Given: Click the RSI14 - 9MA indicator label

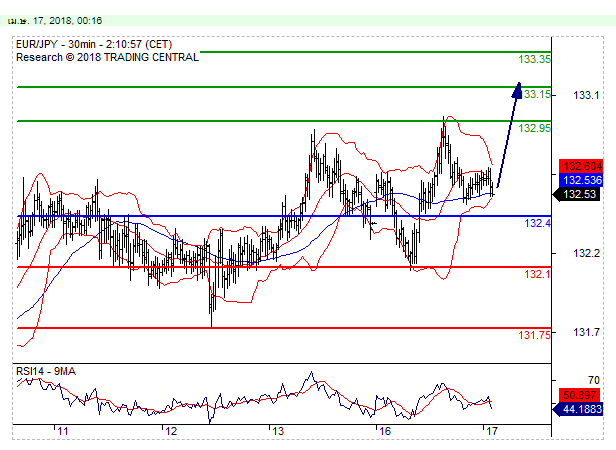Looking at the screenshot, I should click(46, 371).
